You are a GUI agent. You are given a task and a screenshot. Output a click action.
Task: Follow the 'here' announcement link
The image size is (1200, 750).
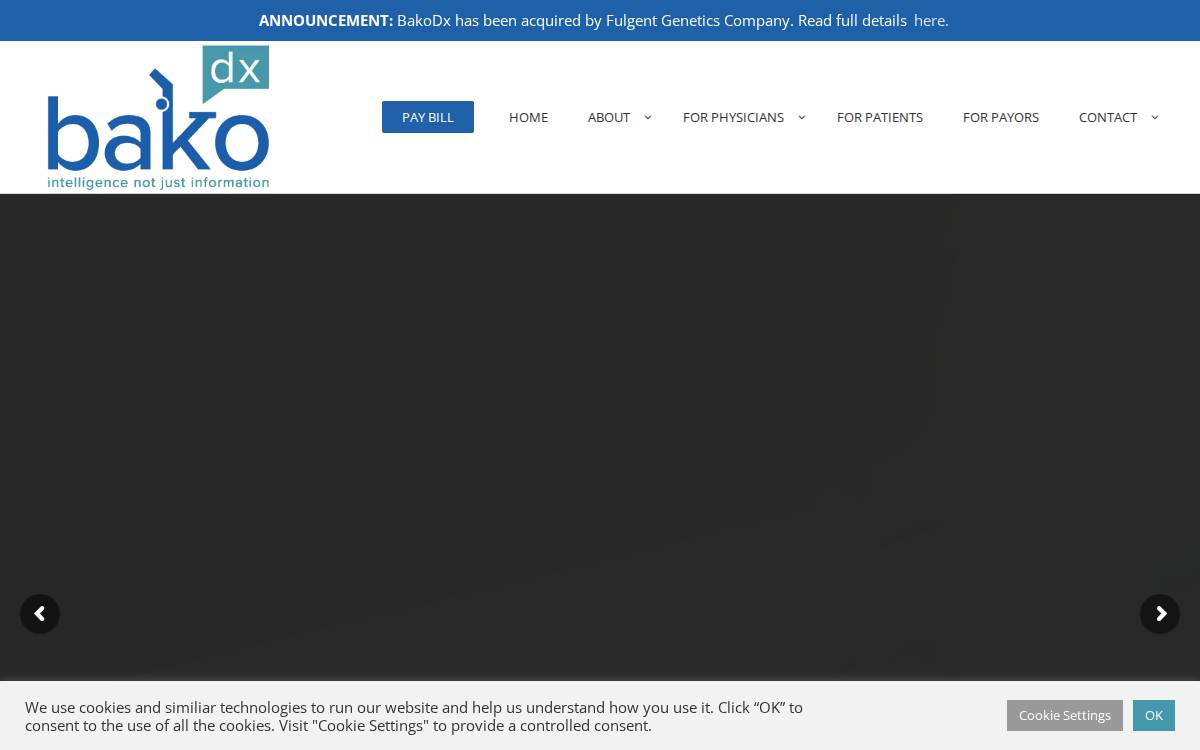pos(930,20)
